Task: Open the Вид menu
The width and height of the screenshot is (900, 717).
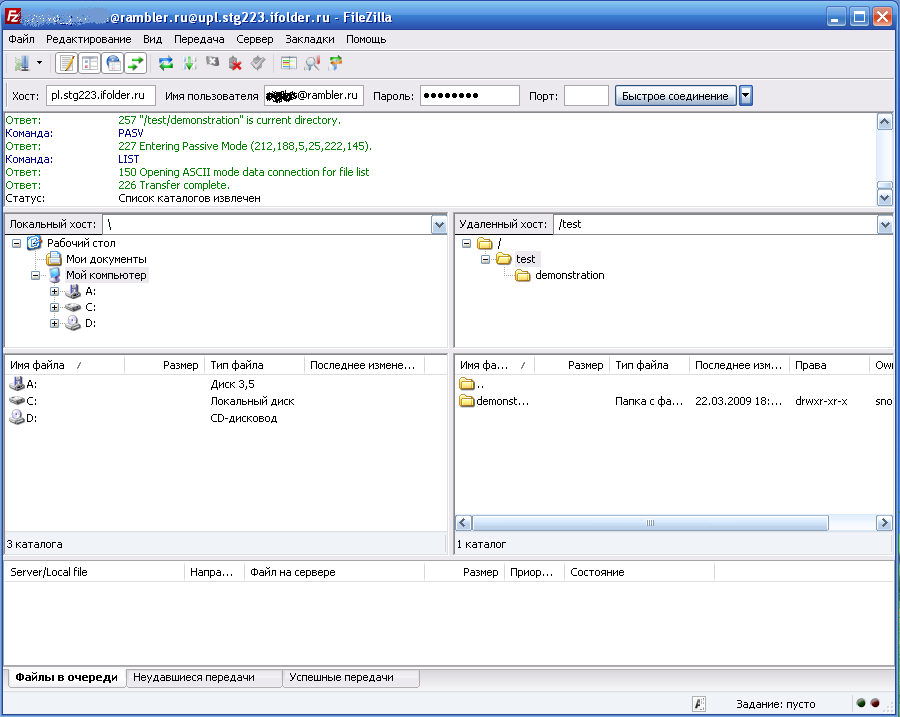Action: point(152,39)
